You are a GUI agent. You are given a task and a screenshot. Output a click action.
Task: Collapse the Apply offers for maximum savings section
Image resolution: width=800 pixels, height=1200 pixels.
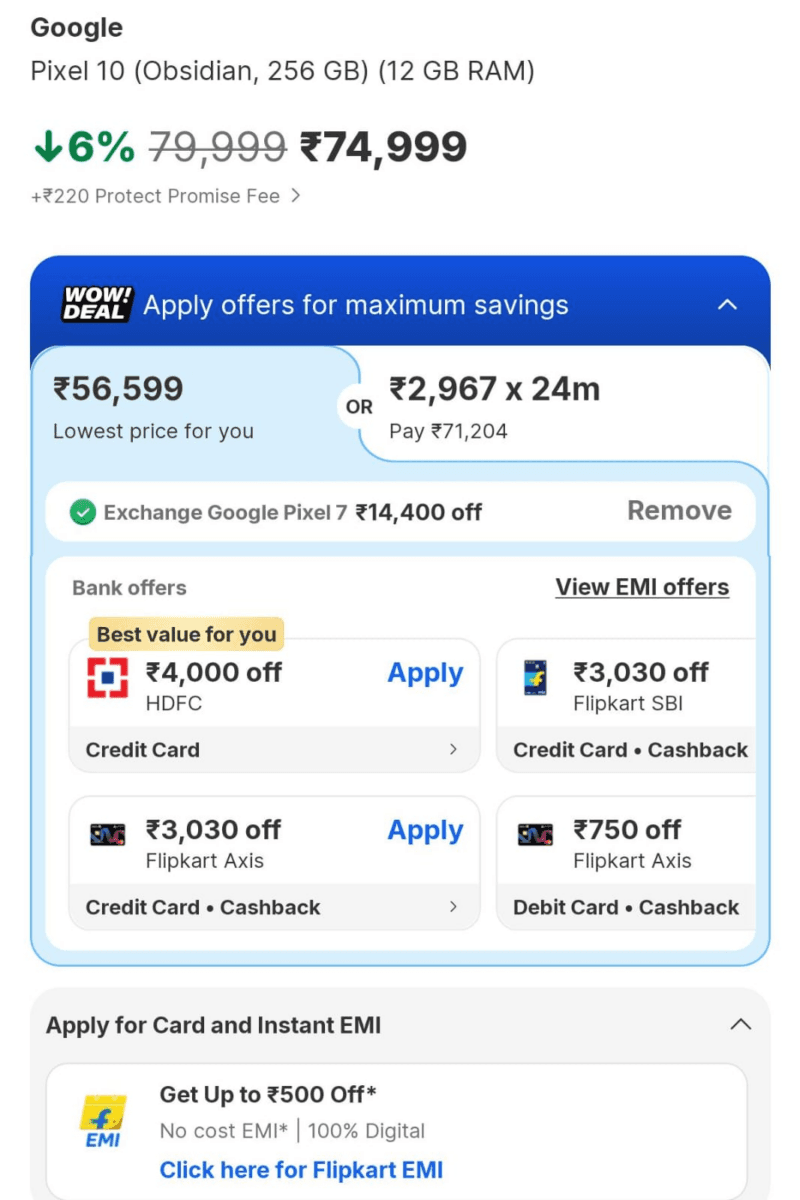tap(728, 305)
